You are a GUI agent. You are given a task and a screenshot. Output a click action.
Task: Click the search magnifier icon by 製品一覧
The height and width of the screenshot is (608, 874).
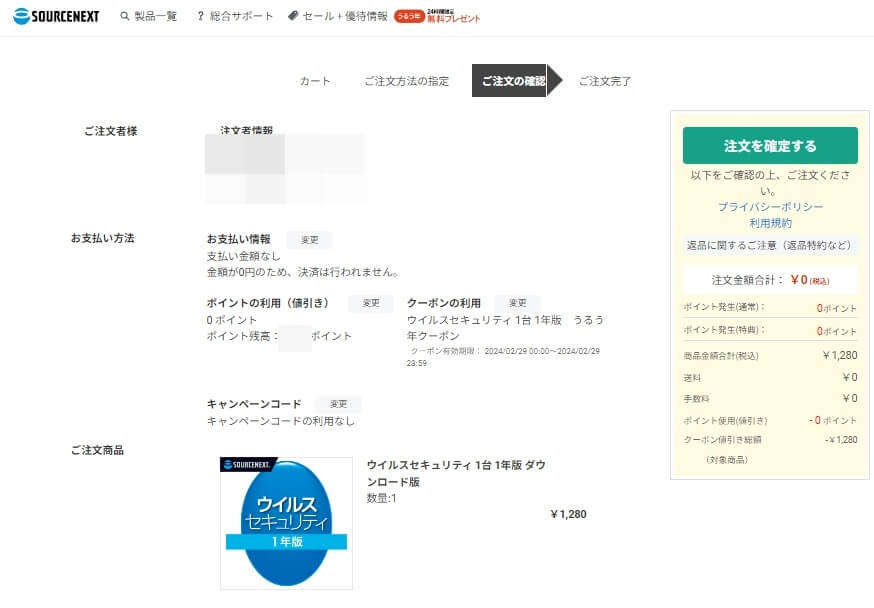pyautogui.click(x=125, y=16)
